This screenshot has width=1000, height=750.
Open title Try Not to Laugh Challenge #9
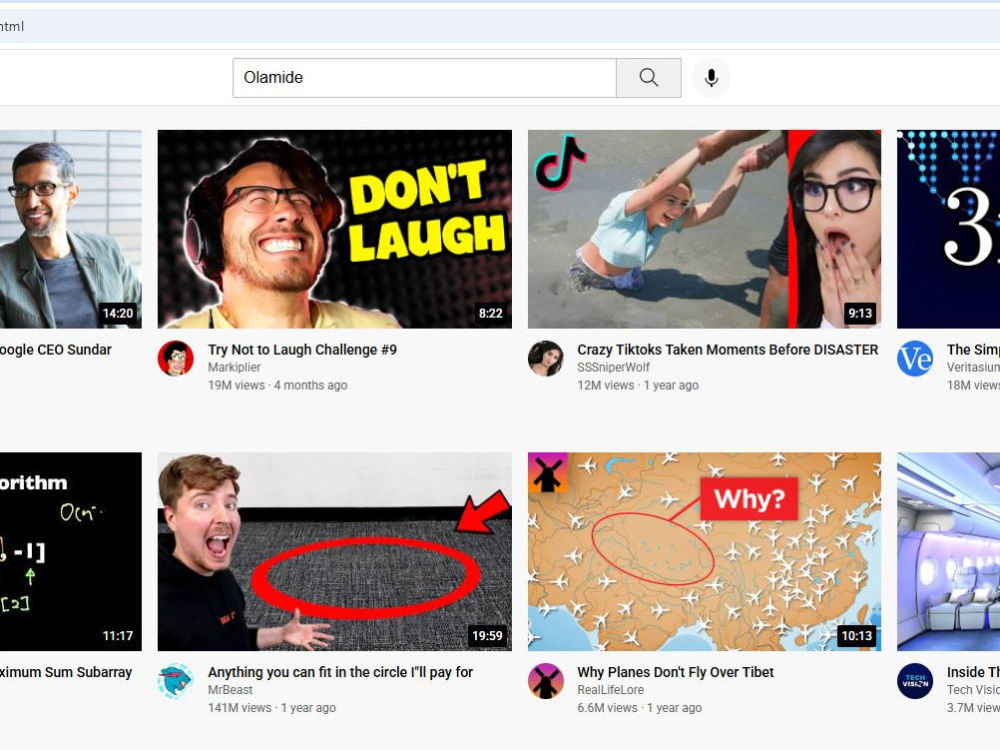(302, 349)
